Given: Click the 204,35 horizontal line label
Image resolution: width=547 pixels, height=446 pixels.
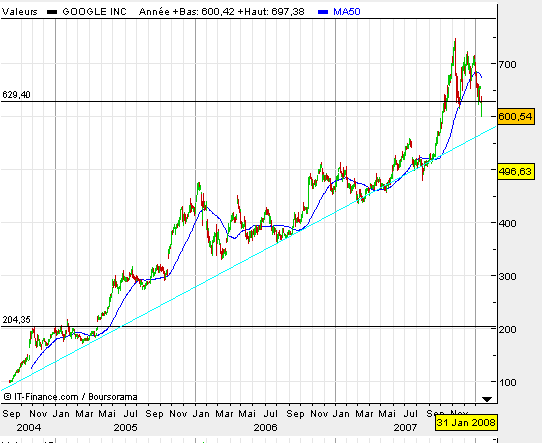Looking at the screenshot, I should click(16, 319).
